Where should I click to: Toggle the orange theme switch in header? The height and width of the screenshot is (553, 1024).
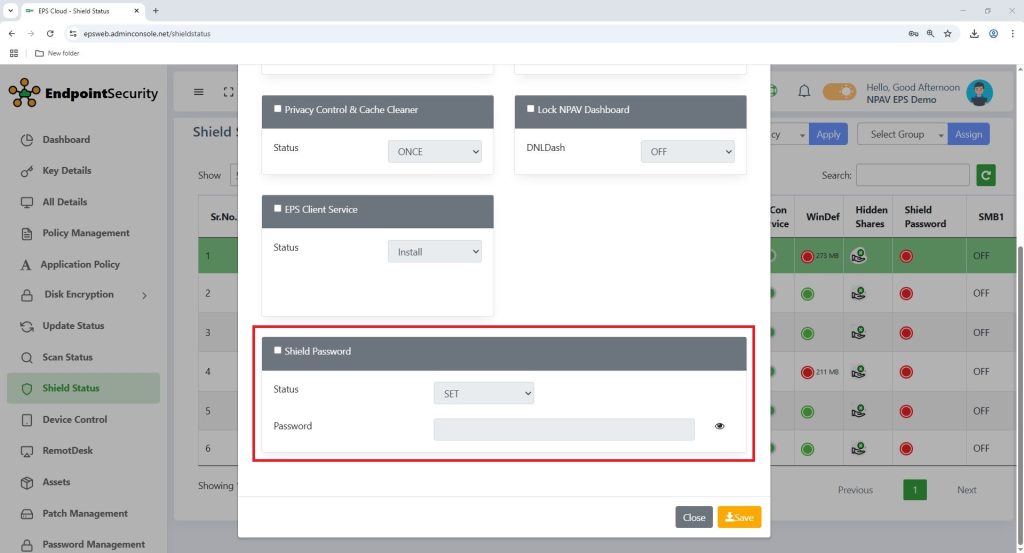point(840,92)
